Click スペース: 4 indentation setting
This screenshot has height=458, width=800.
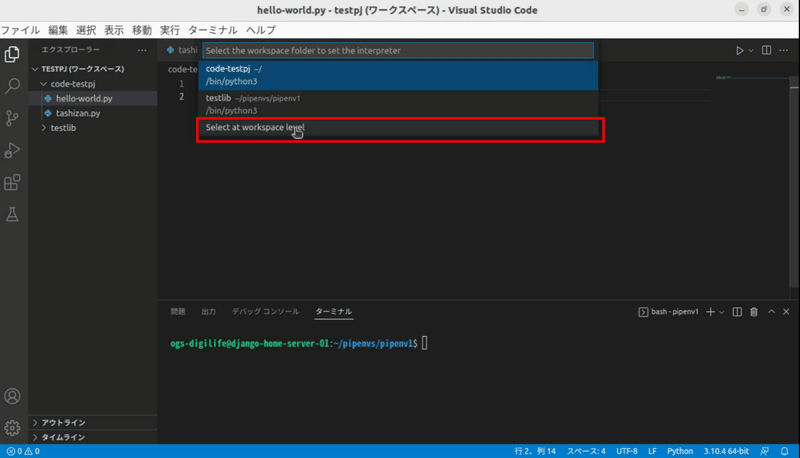(x=586, y=451)
